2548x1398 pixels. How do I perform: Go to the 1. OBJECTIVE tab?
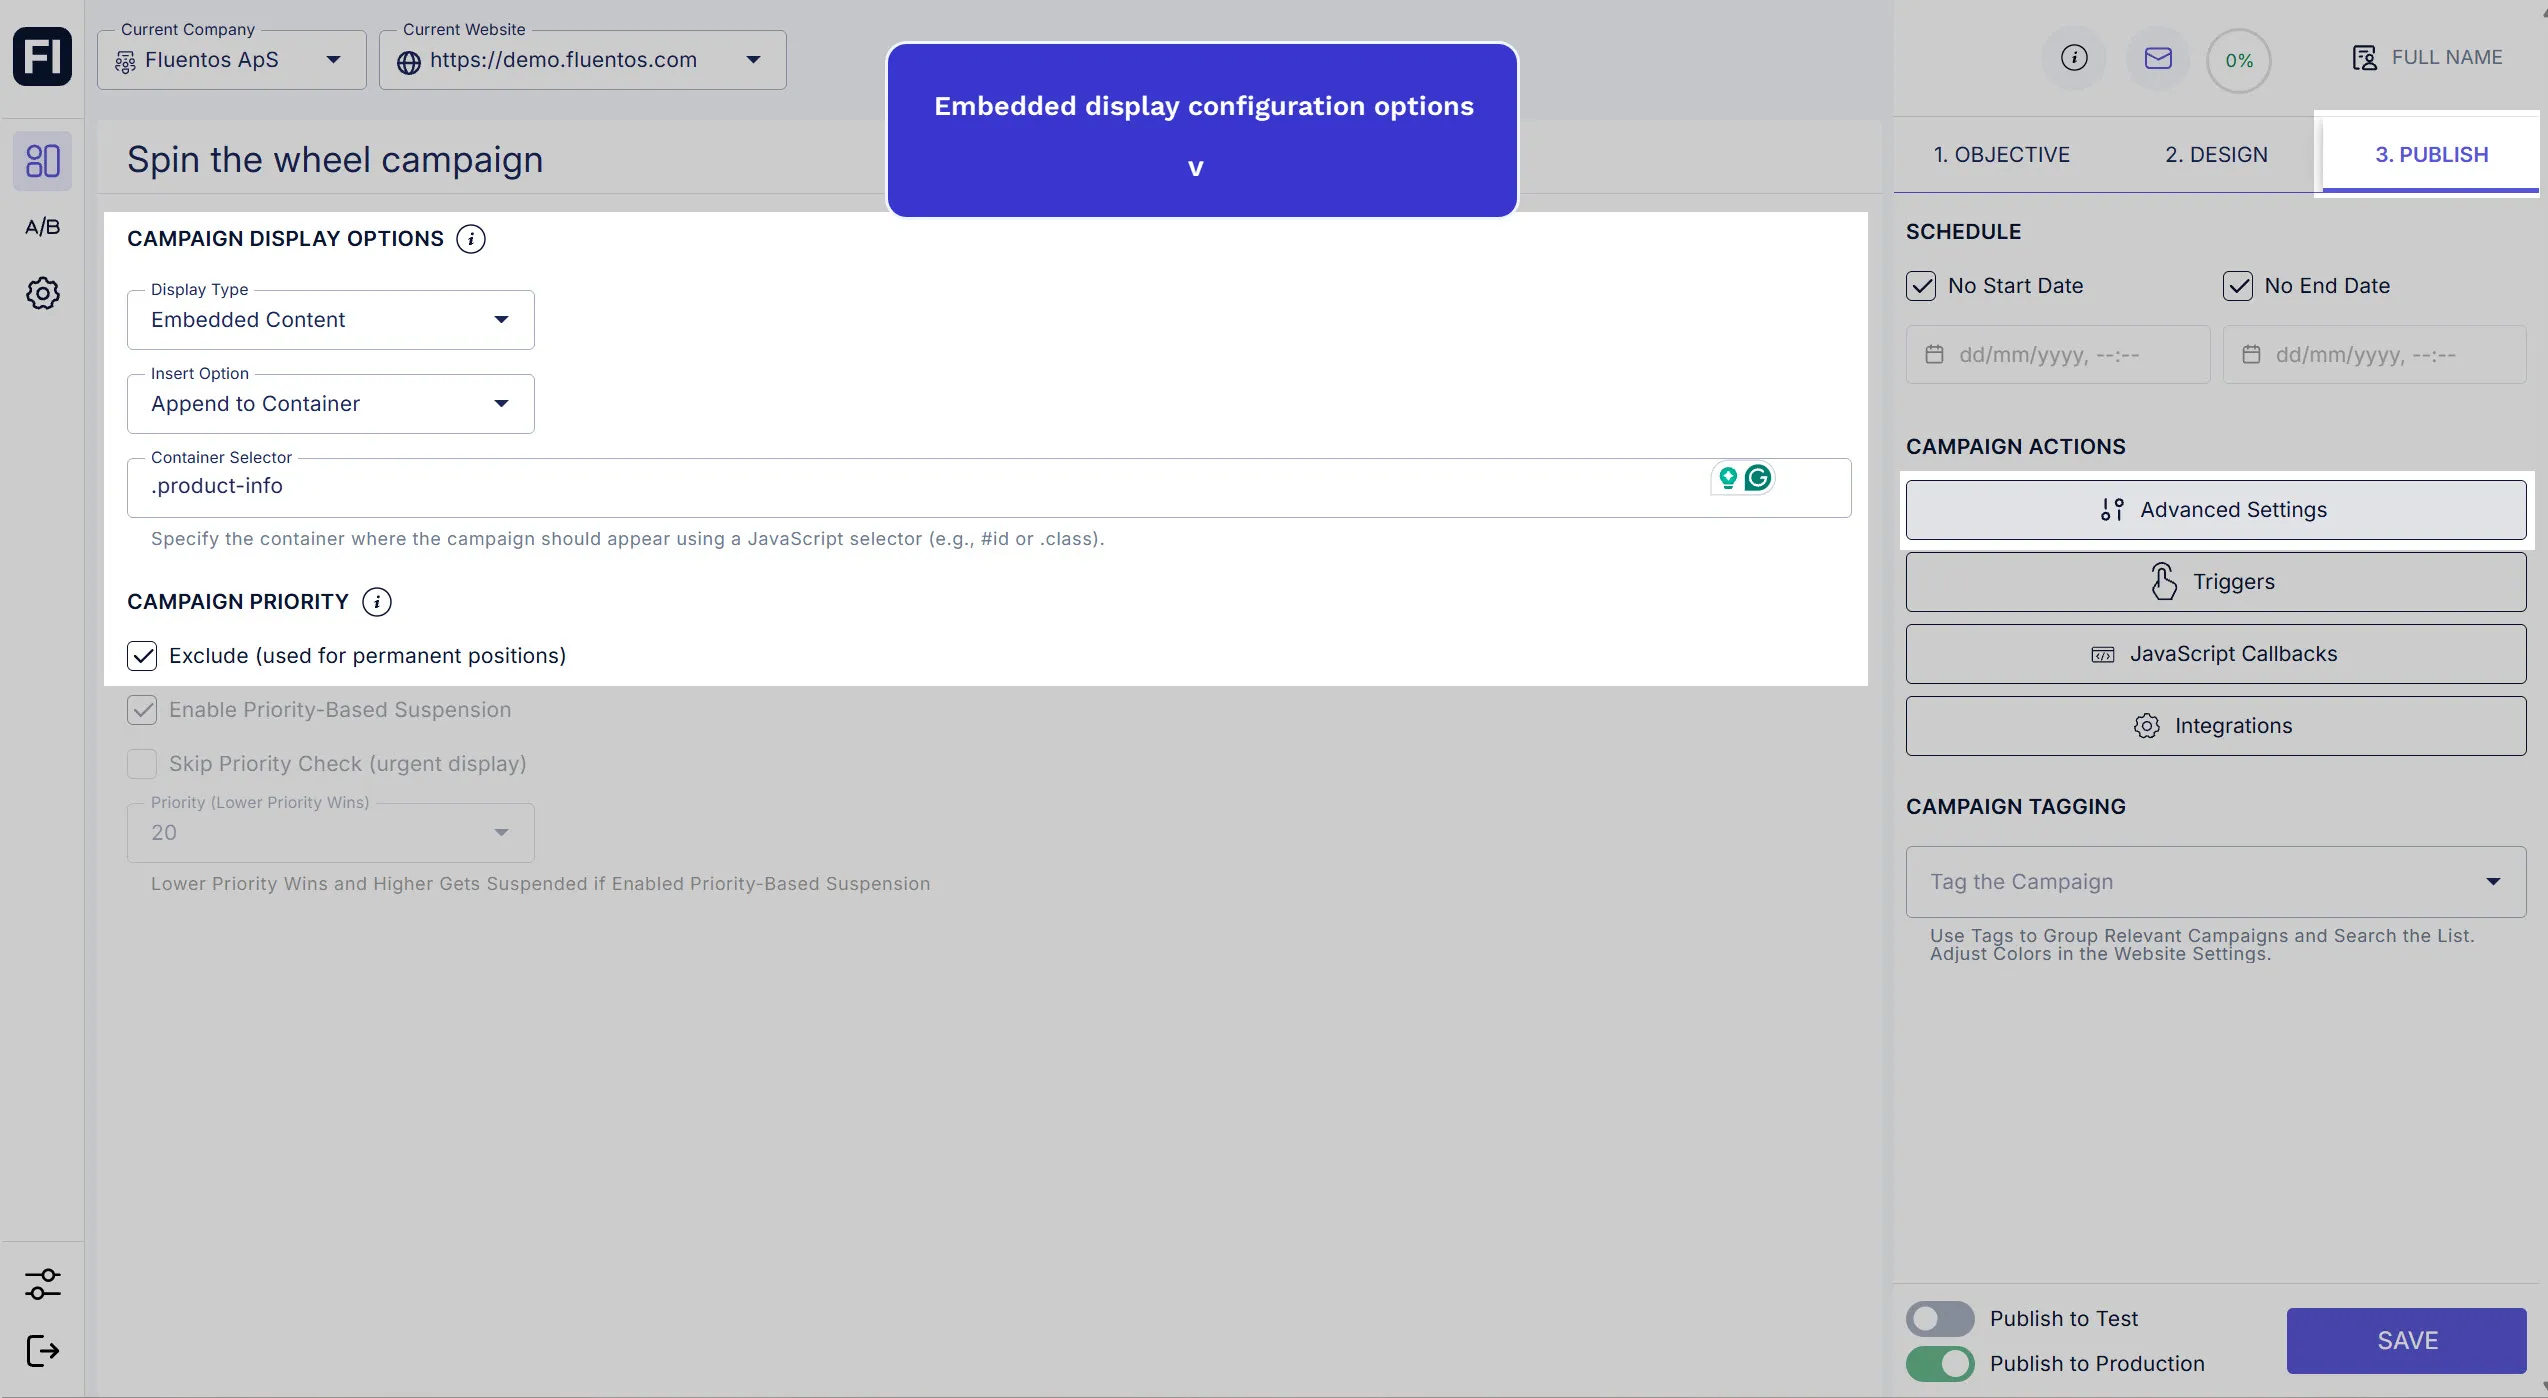click(2001, 155)
